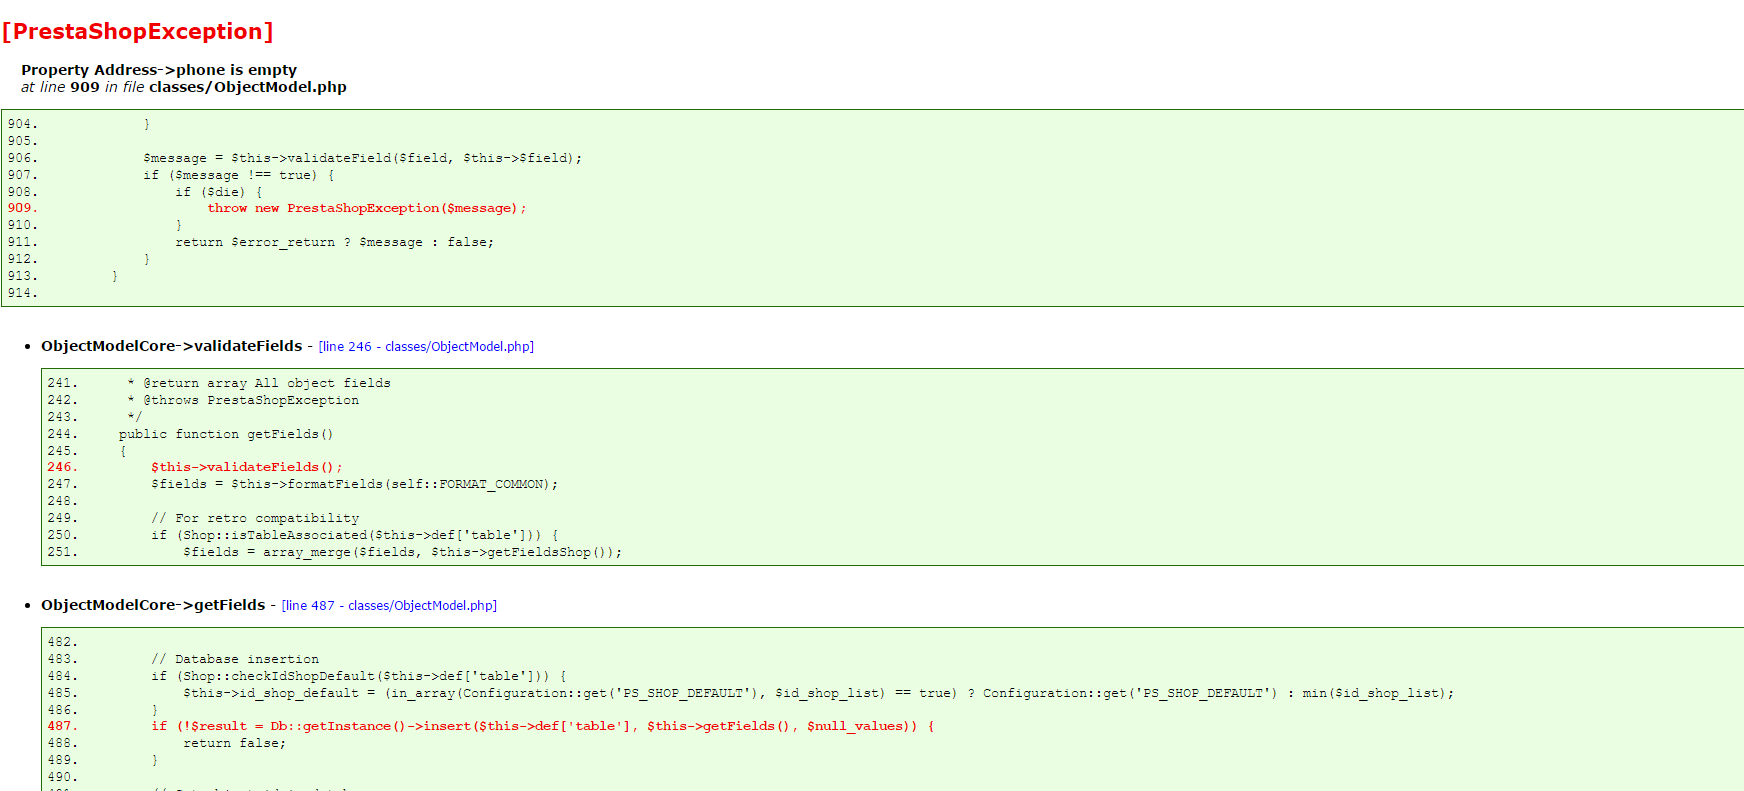This screenshot has width=1744, height=791.
Task: Click the red line number "487."
Action: 62,726
